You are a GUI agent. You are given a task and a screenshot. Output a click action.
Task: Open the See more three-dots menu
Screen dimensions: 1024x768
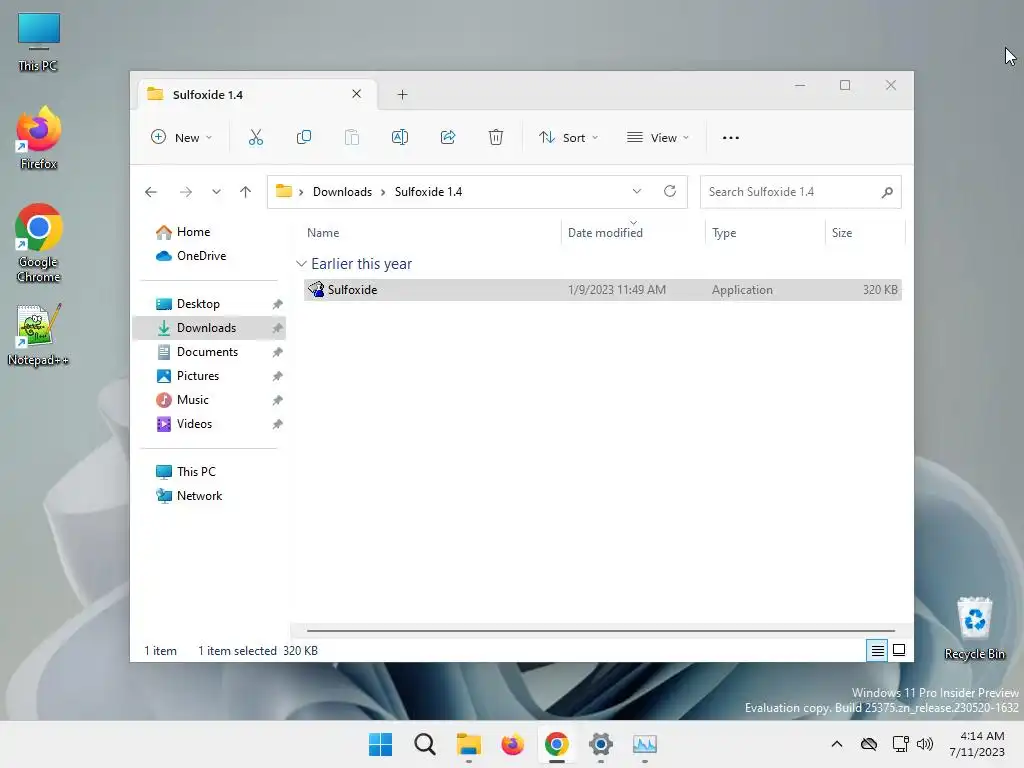[731, 138]
